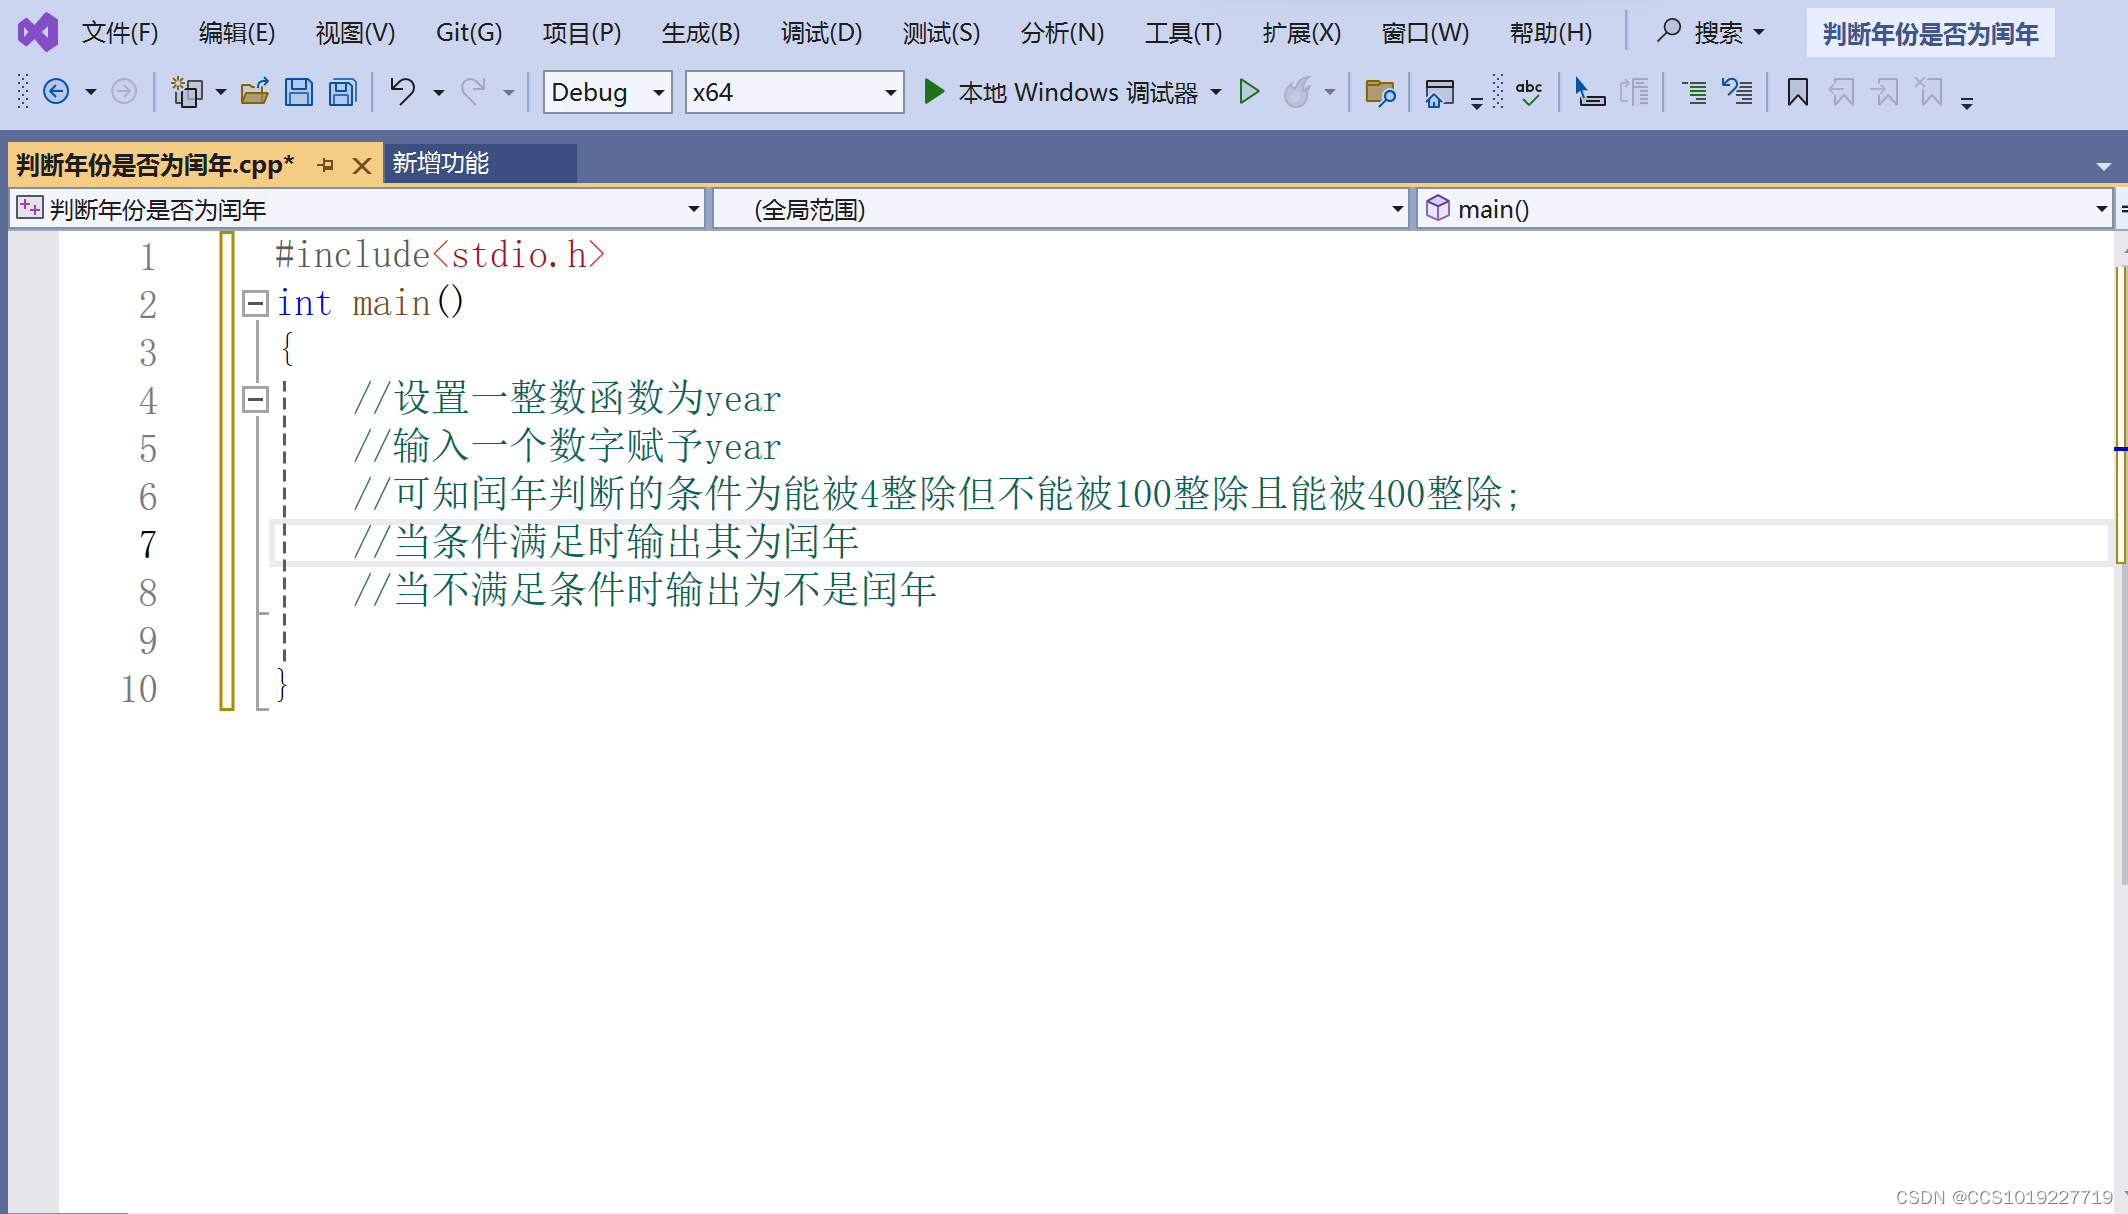
Task: Open the x64 platform dropdown
Action: (794, 92)
